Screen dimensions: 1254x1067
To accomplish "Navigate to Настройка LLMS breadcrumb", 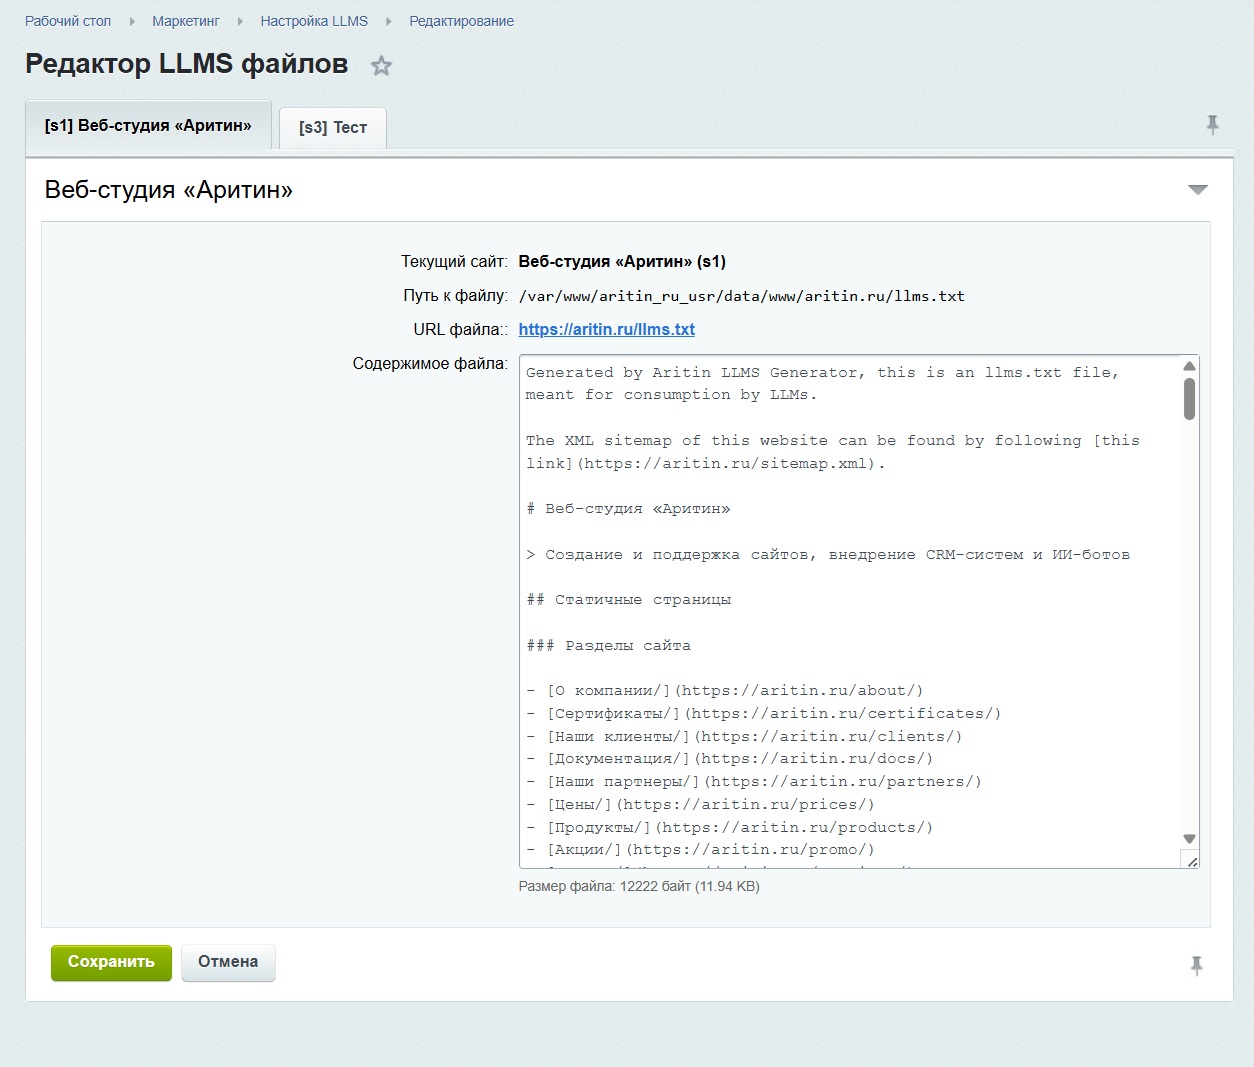I will click(314, 21).
